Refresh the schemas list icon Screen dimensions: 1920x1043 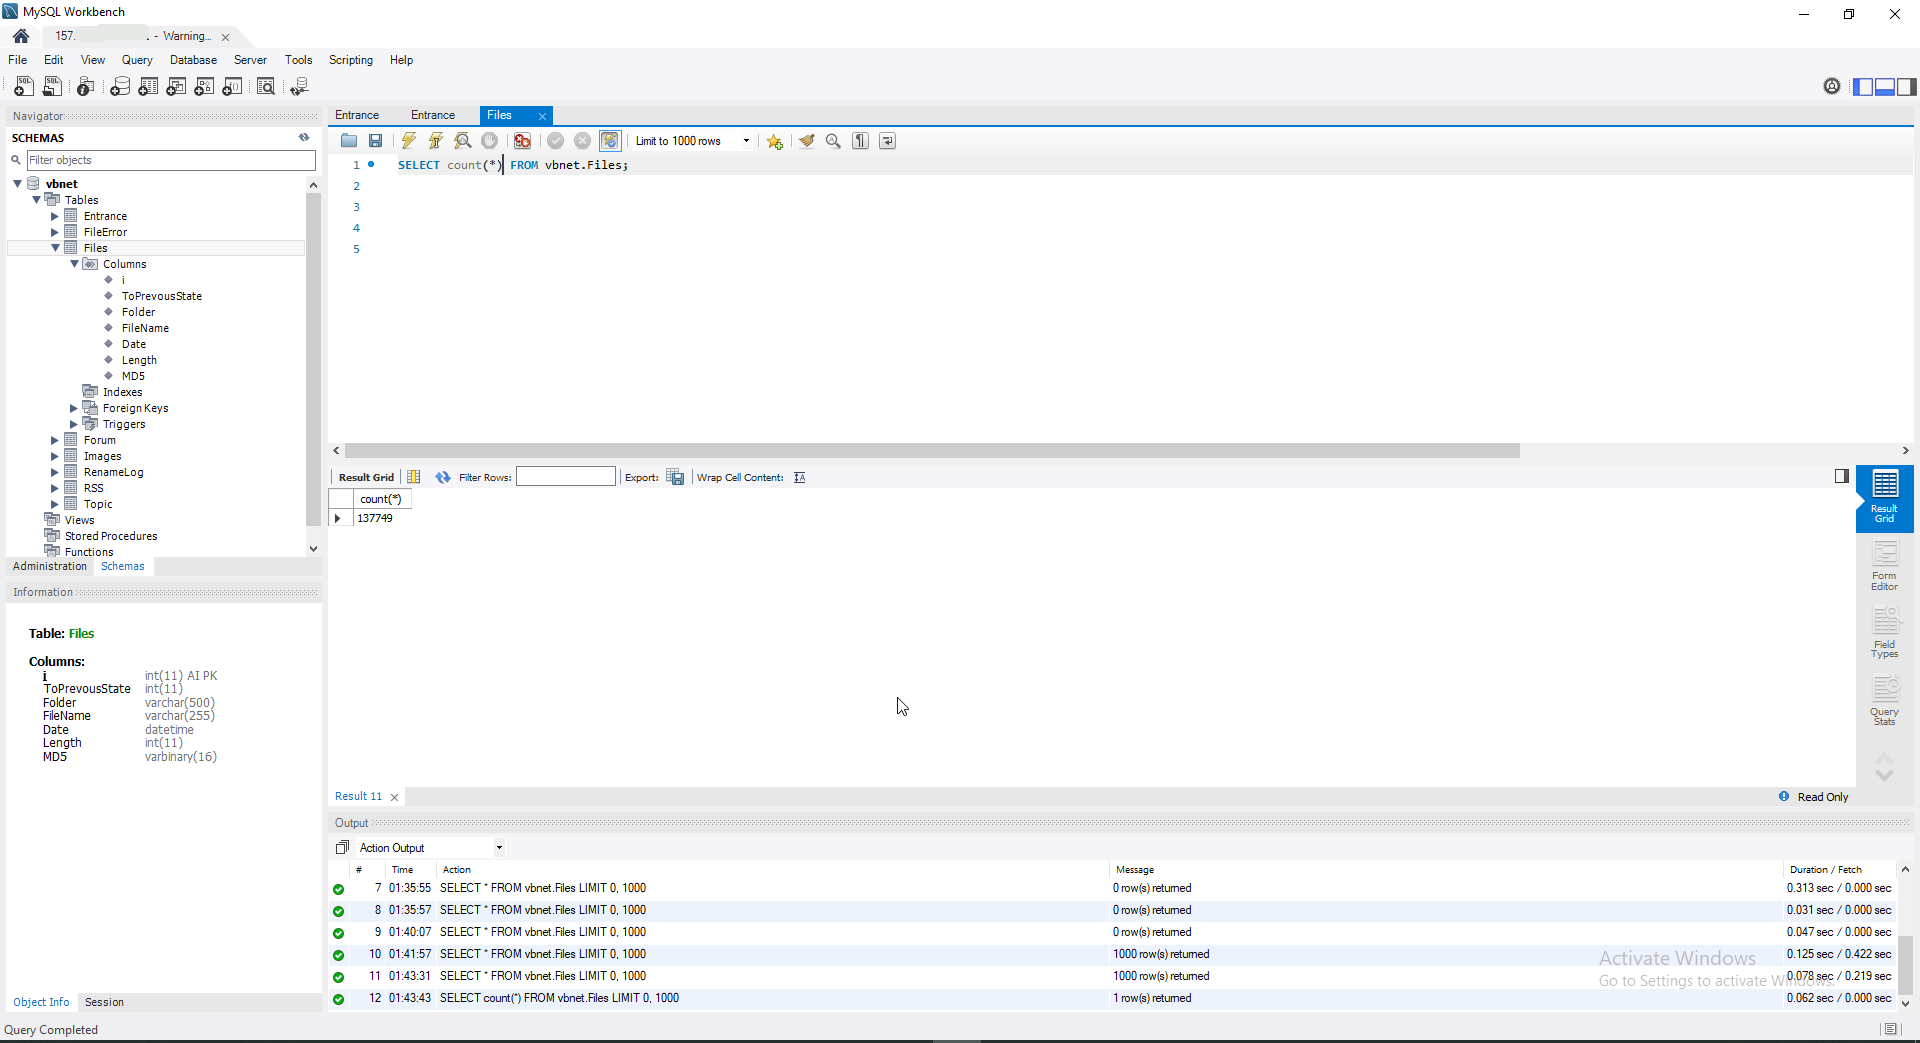304,138
